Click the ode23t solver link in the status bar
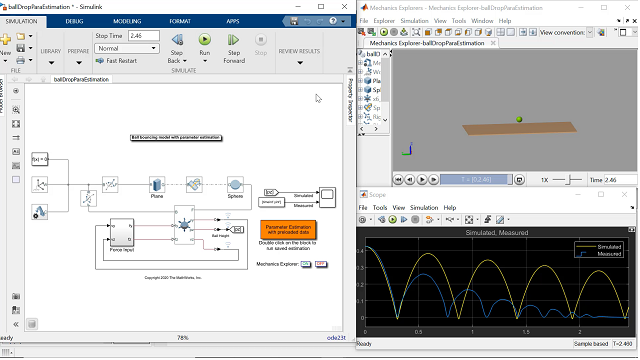 (336, 338)
